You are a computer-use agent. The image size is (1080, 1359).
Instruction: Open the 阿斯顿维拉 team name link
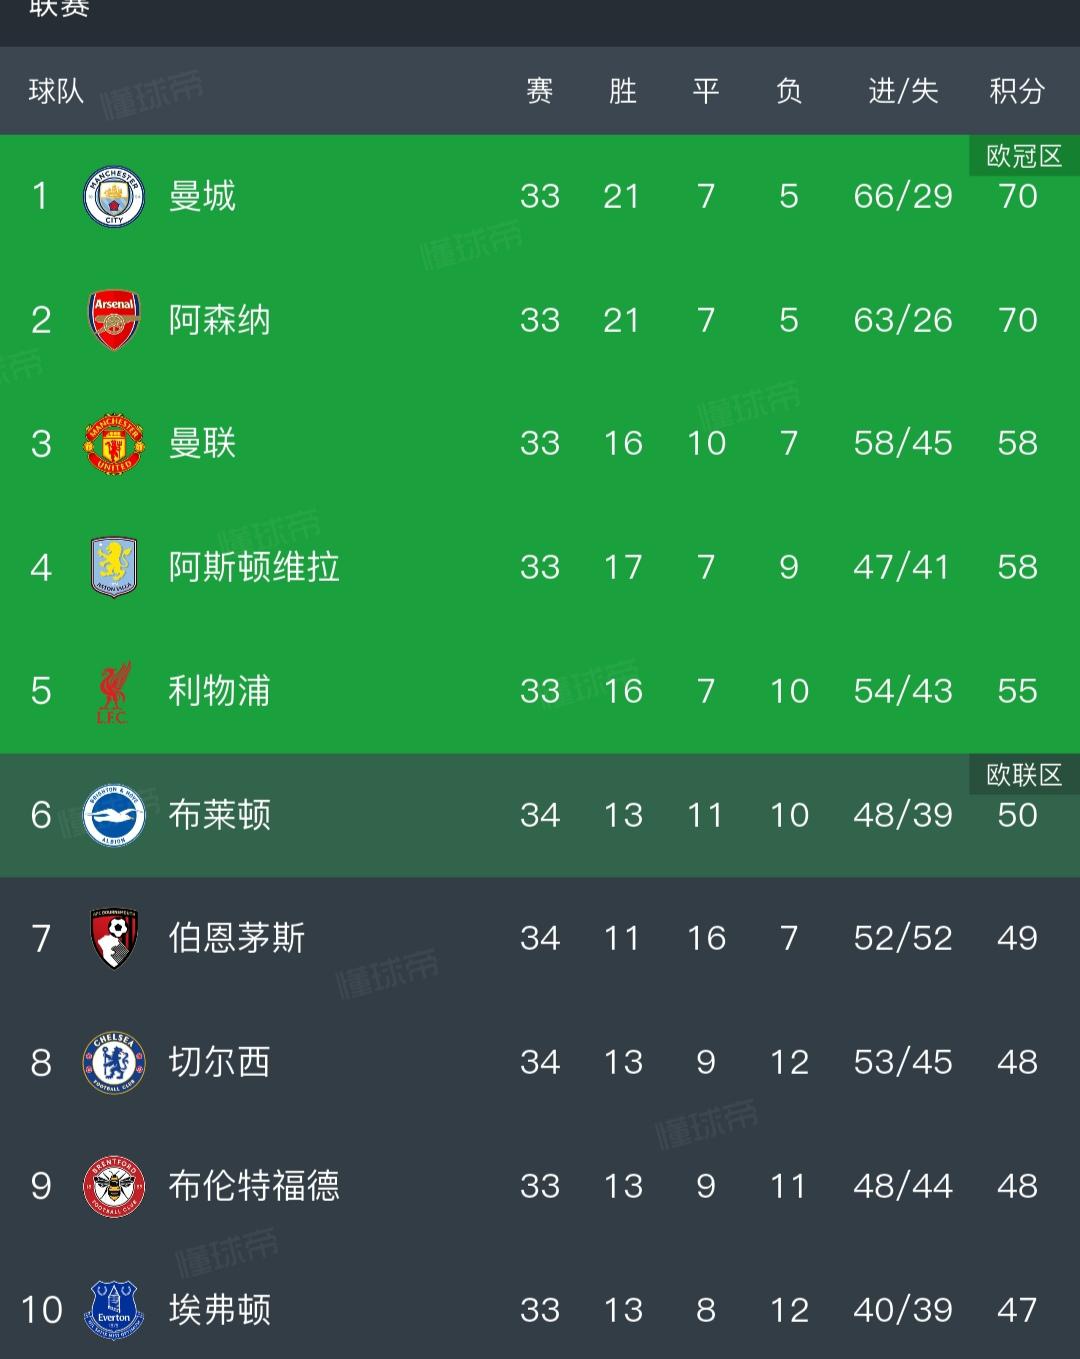tap(254, 567)
